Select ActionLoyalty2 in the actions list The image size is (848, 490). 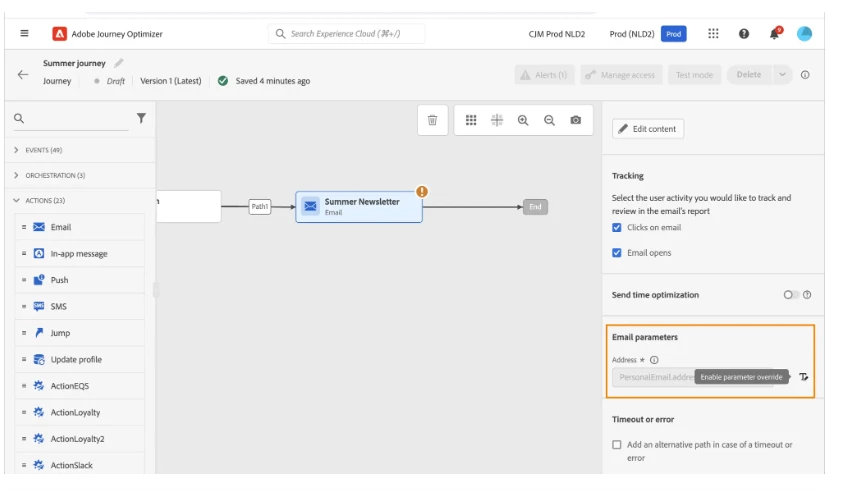(80, 439)
